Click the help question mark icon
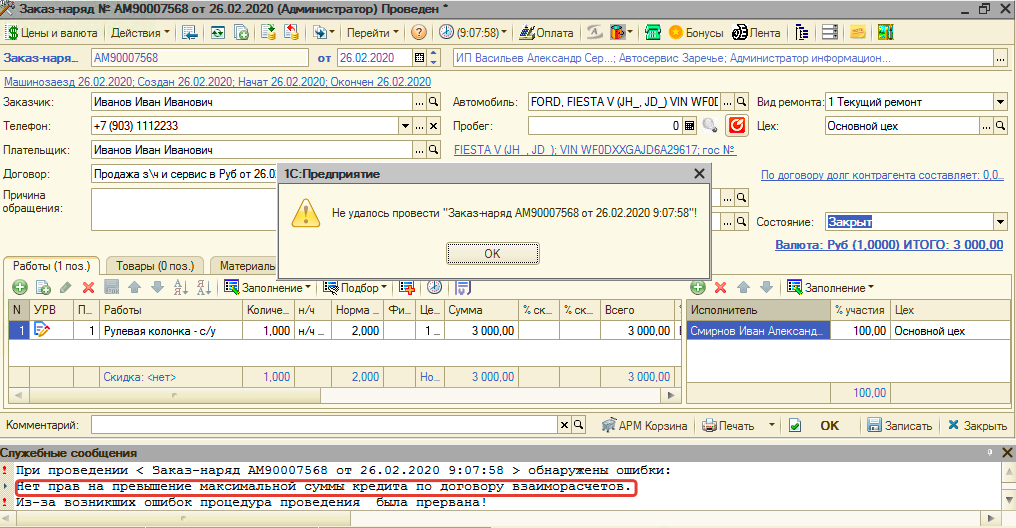 (x=419, y=32)
